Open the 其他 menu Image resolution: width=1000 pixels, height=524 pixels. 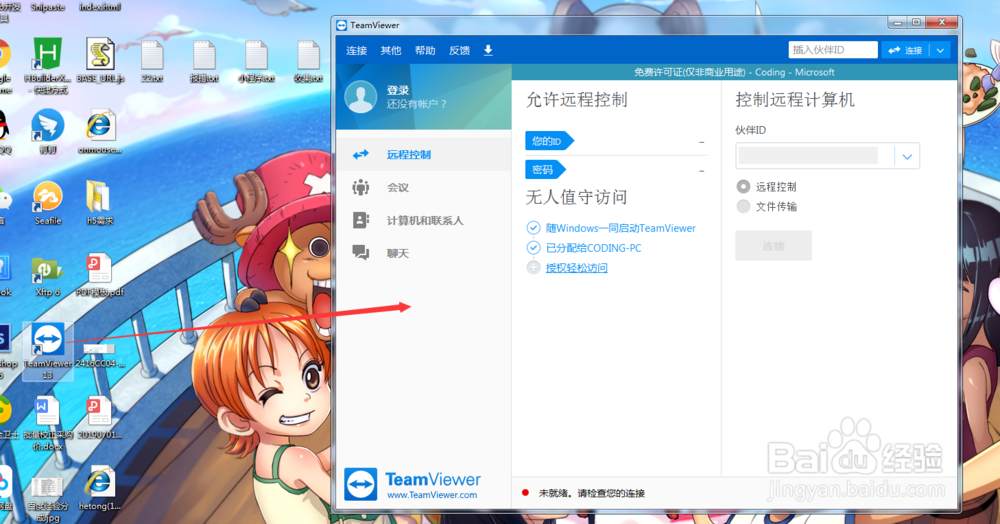[x=391, y=50]
